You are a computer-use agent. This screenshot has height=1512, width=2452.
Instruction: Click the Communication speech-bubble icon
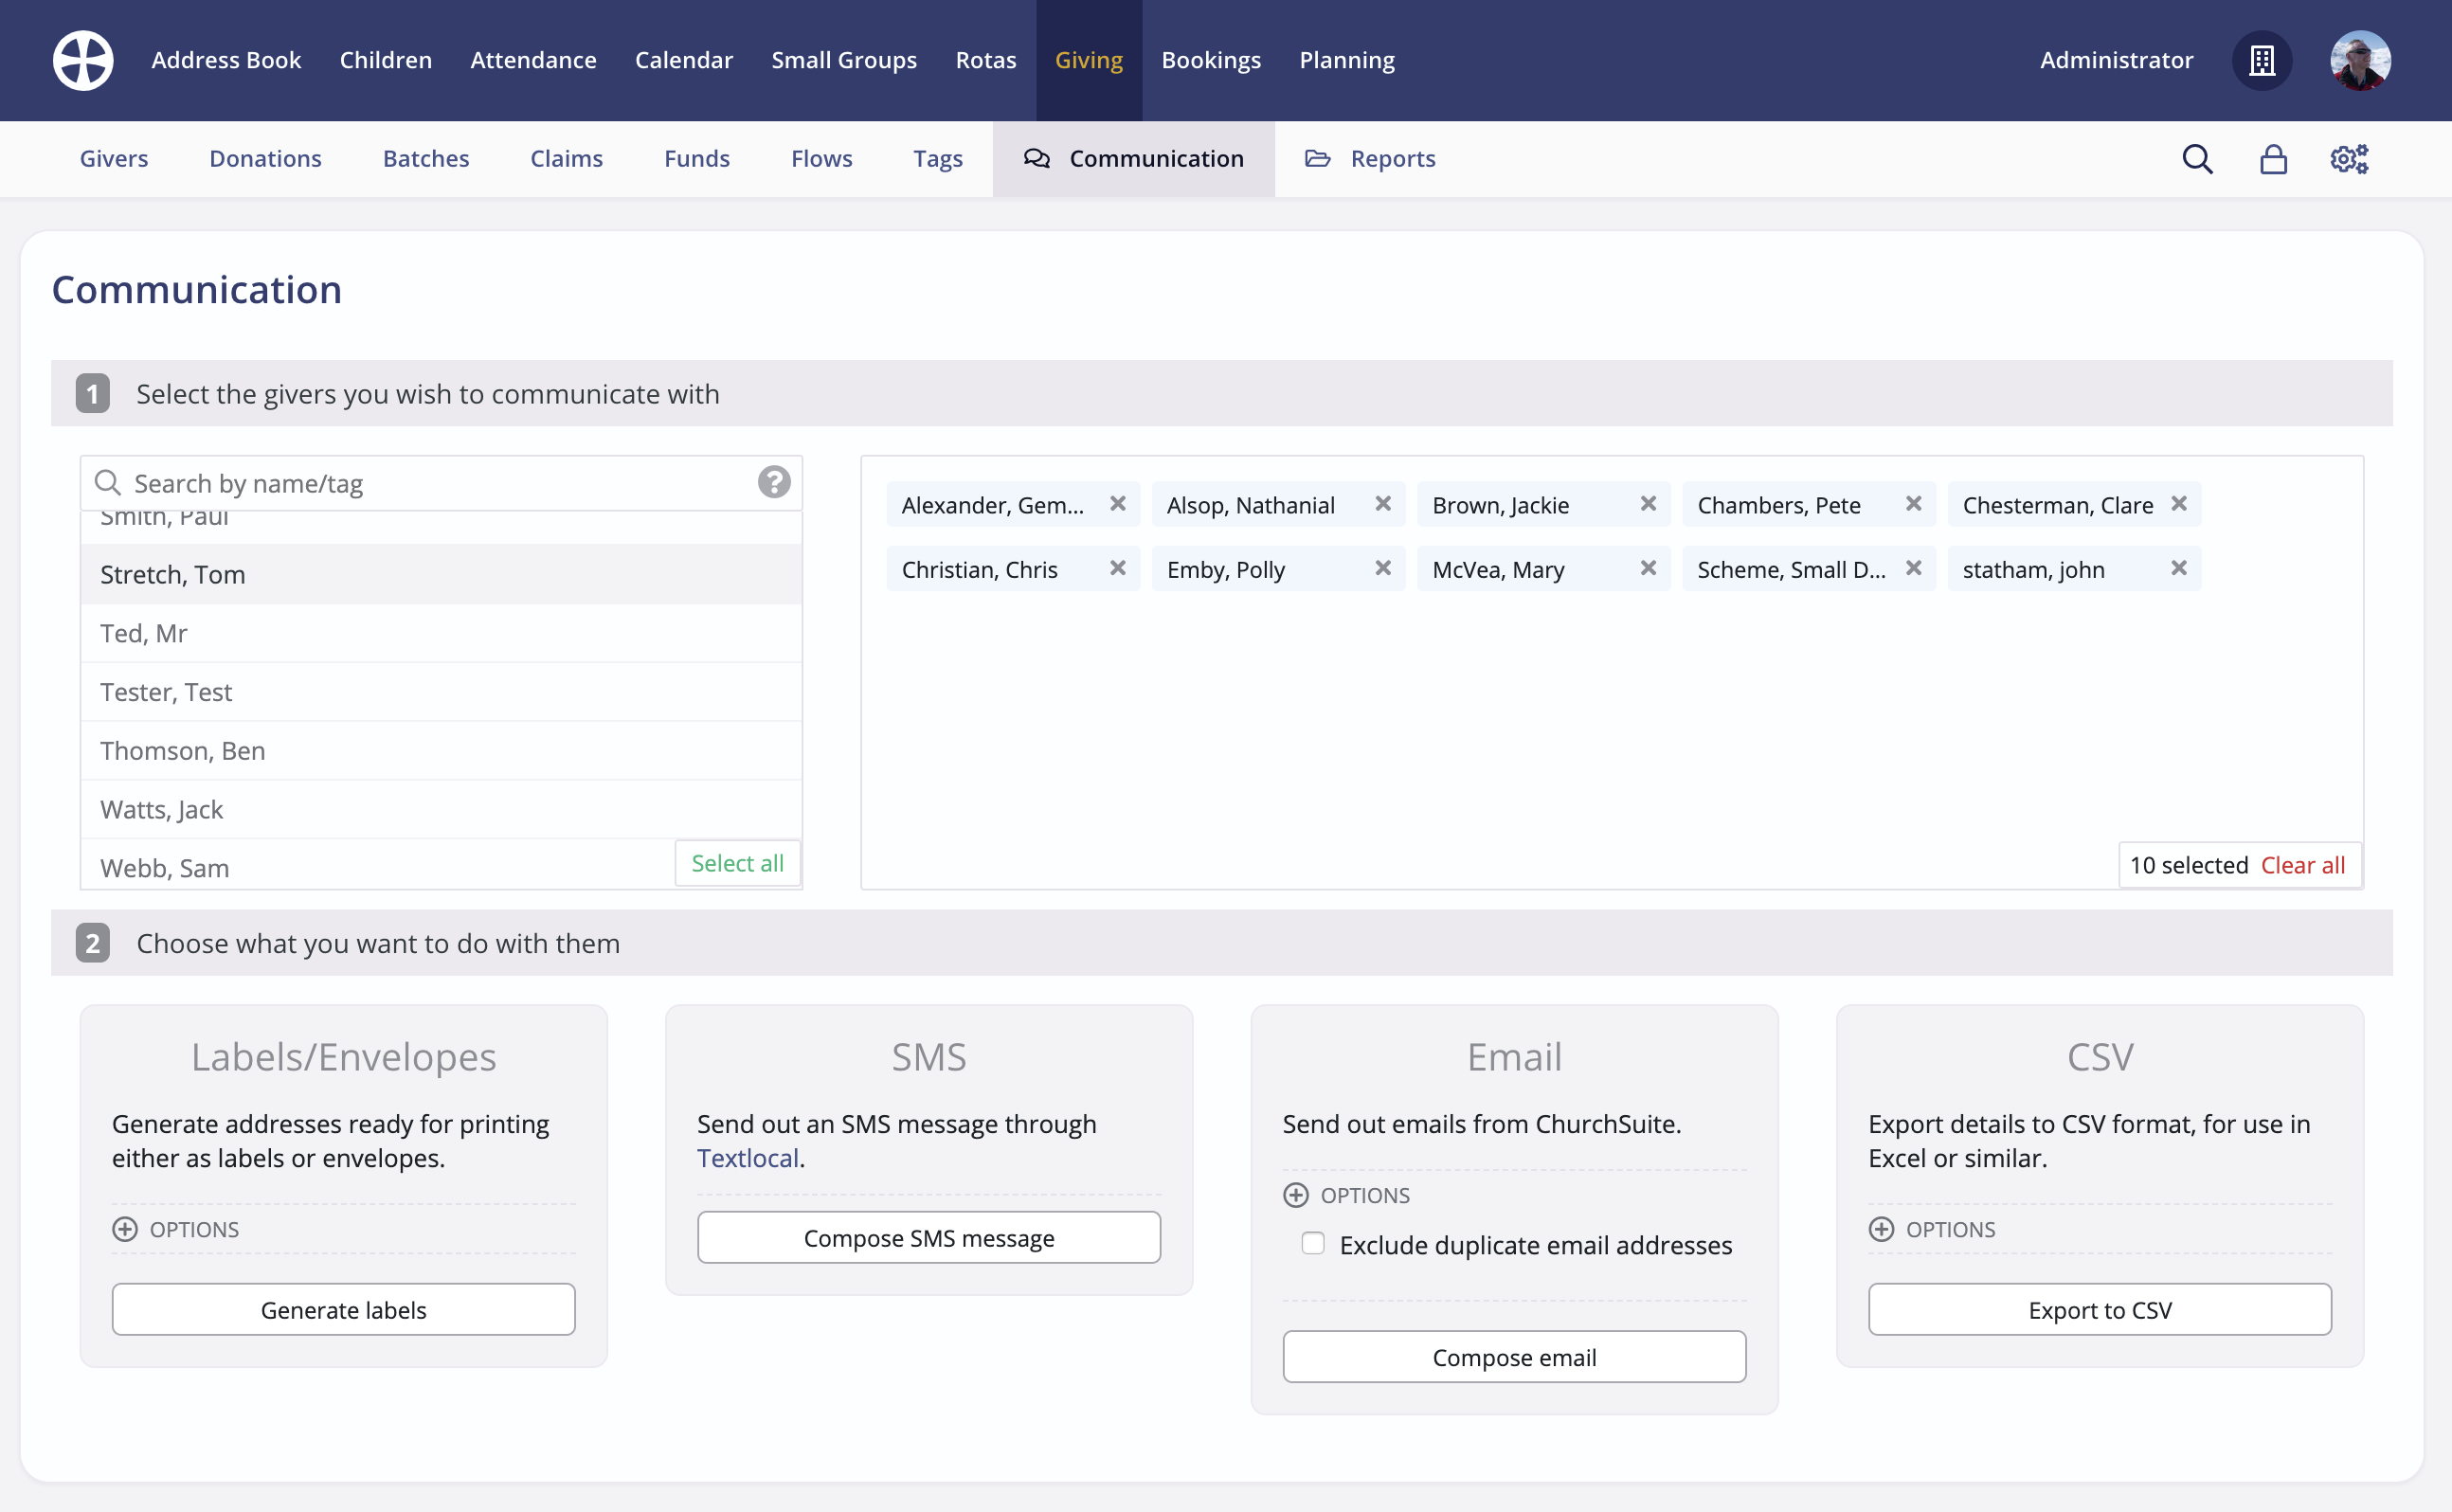[x=1036, y=158]
